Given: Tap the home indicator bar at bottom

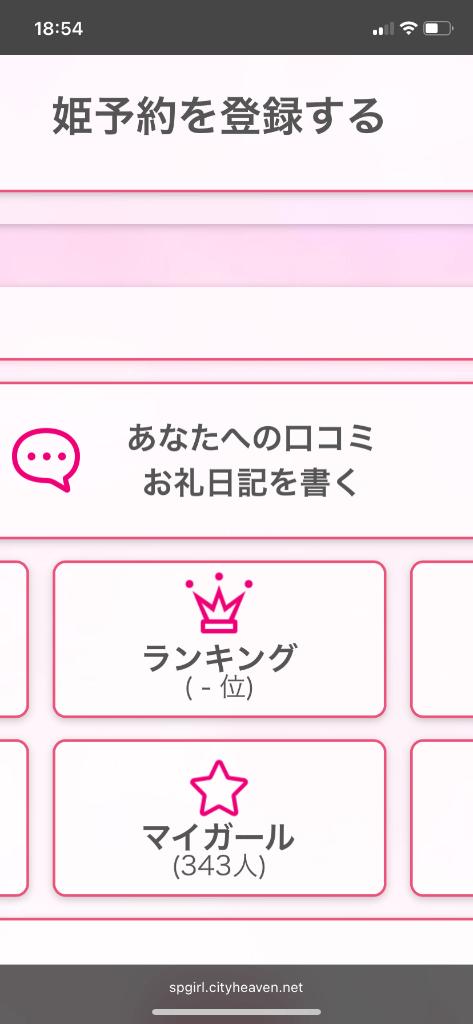Looking at the screenshot, I should [x=236, y=1012].
